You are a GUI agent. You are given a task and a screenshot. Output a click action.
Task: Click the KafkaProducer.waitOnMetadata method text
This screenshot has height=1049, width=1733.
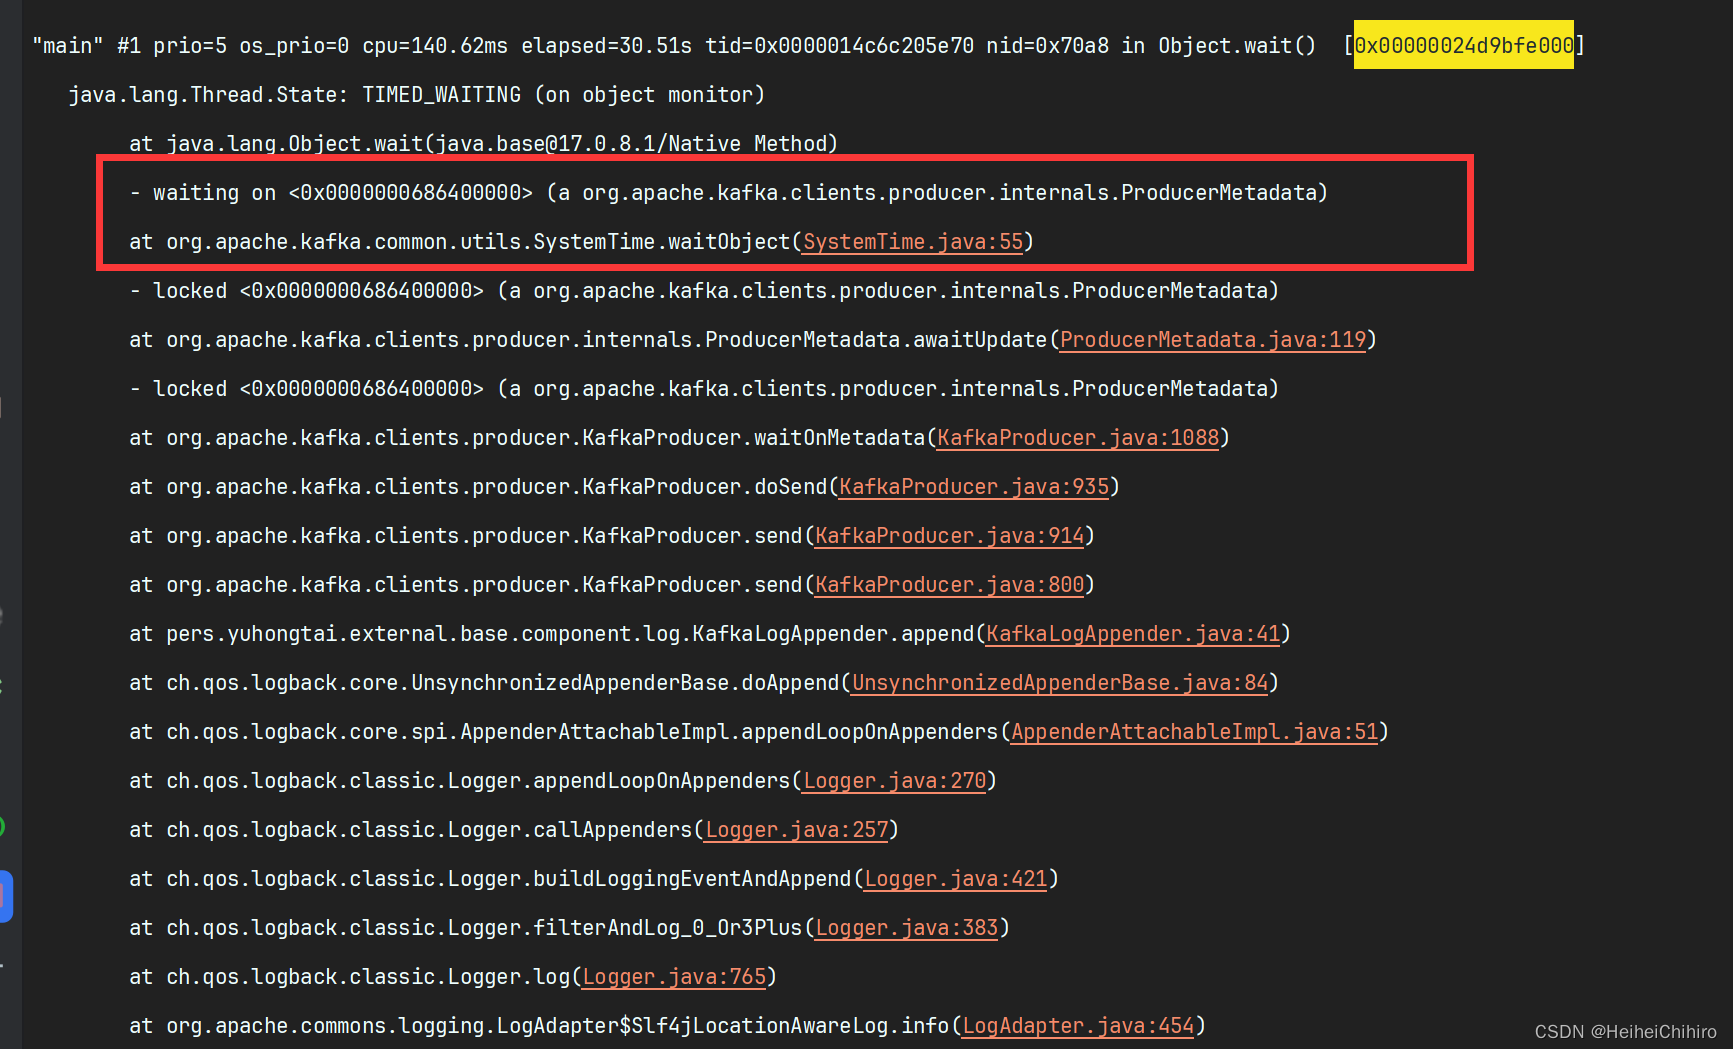pos(754,438)
